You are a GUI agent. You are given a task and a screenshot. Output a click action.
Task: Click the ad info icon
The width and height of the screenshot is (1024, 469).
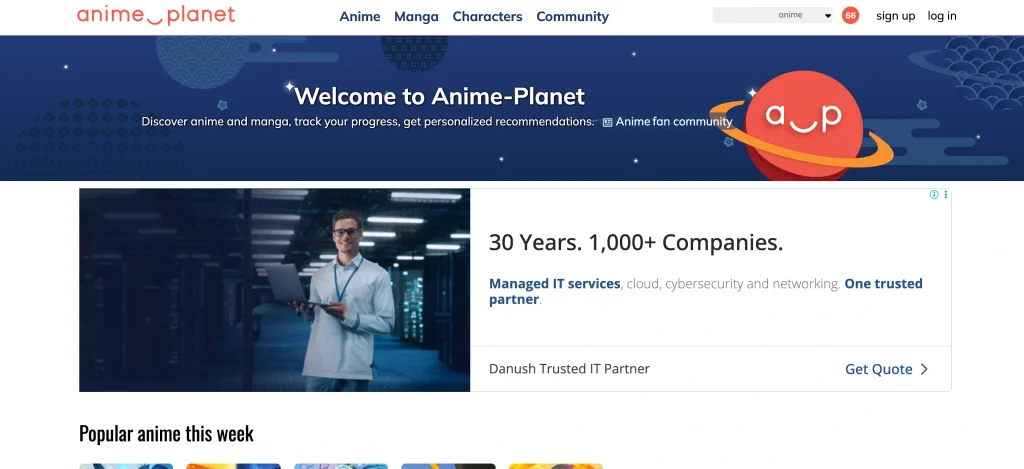coord(934,195)
